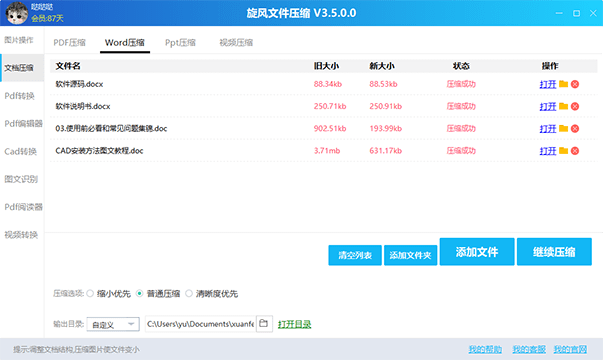Viewport: 603px width, 360px height.
Task: Click 添加文件 button
Action: tap(477, 252)
